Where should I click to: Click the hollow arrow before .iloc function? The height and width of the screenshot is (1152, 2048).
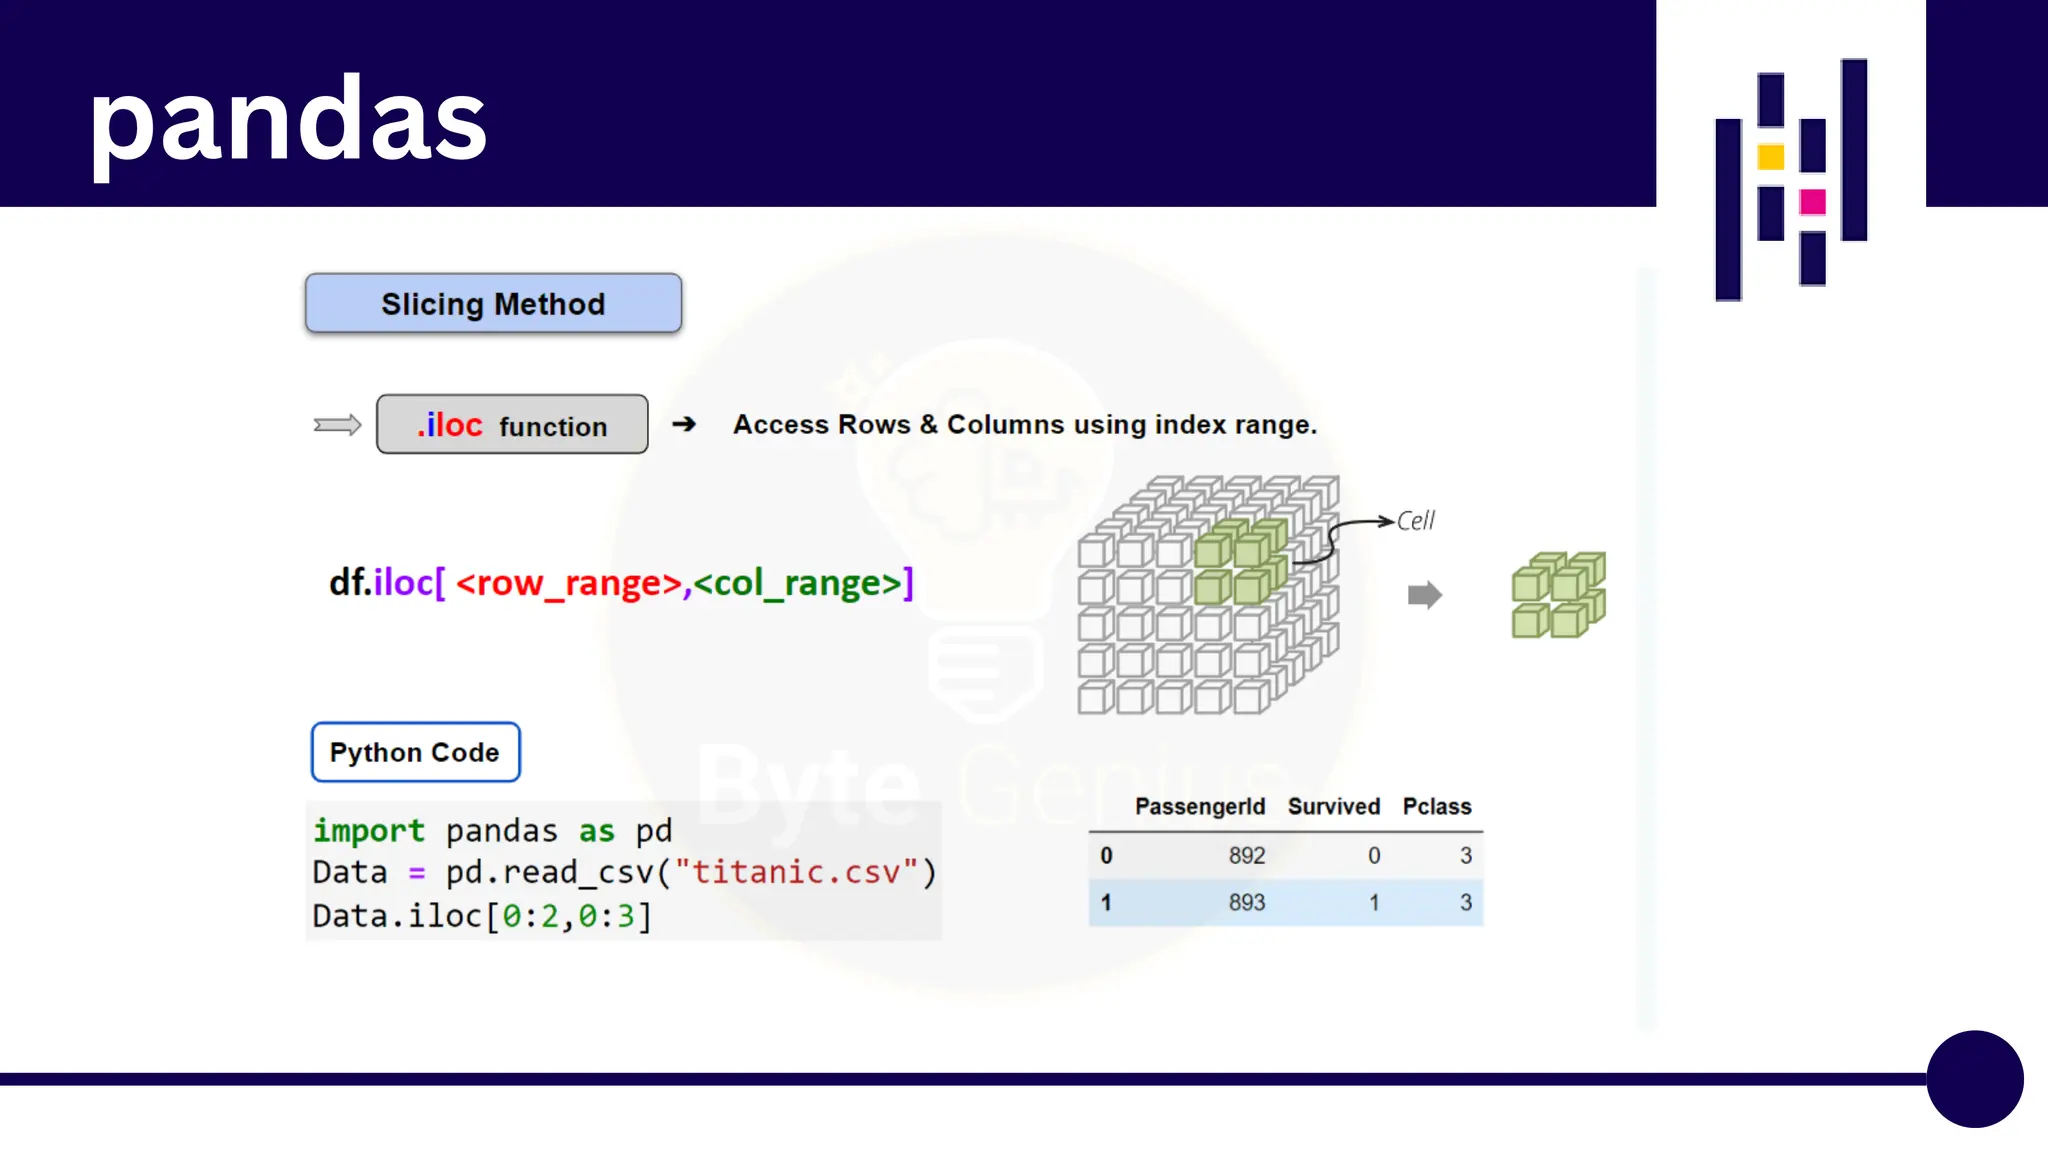point(337,425)
